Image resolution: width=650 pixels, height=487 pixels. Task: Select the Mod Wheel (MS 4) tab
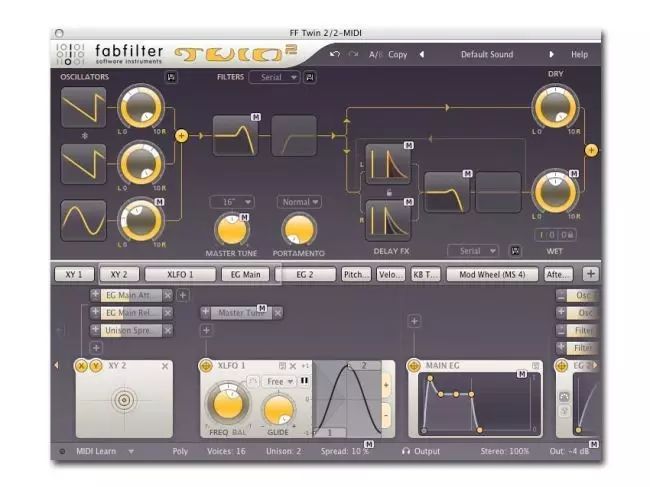point(491,273)
